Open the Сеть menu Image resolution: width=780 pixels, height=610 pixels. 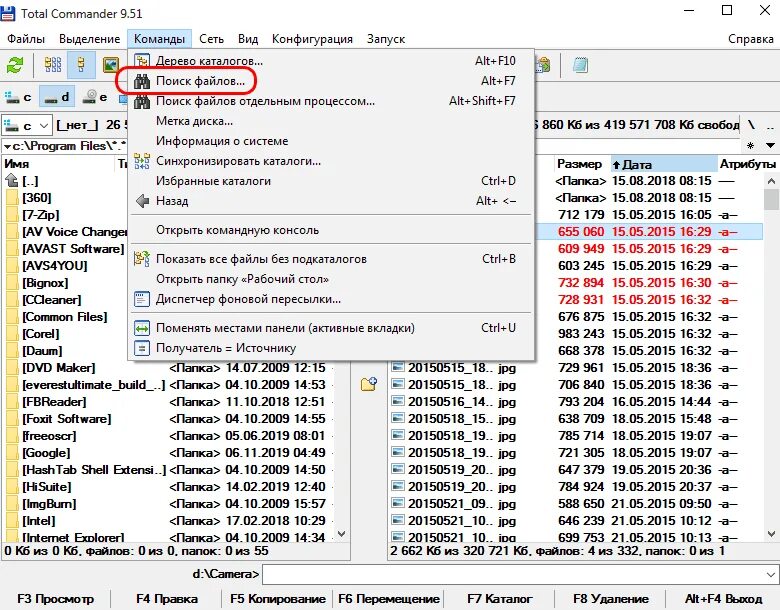(211, 39)
